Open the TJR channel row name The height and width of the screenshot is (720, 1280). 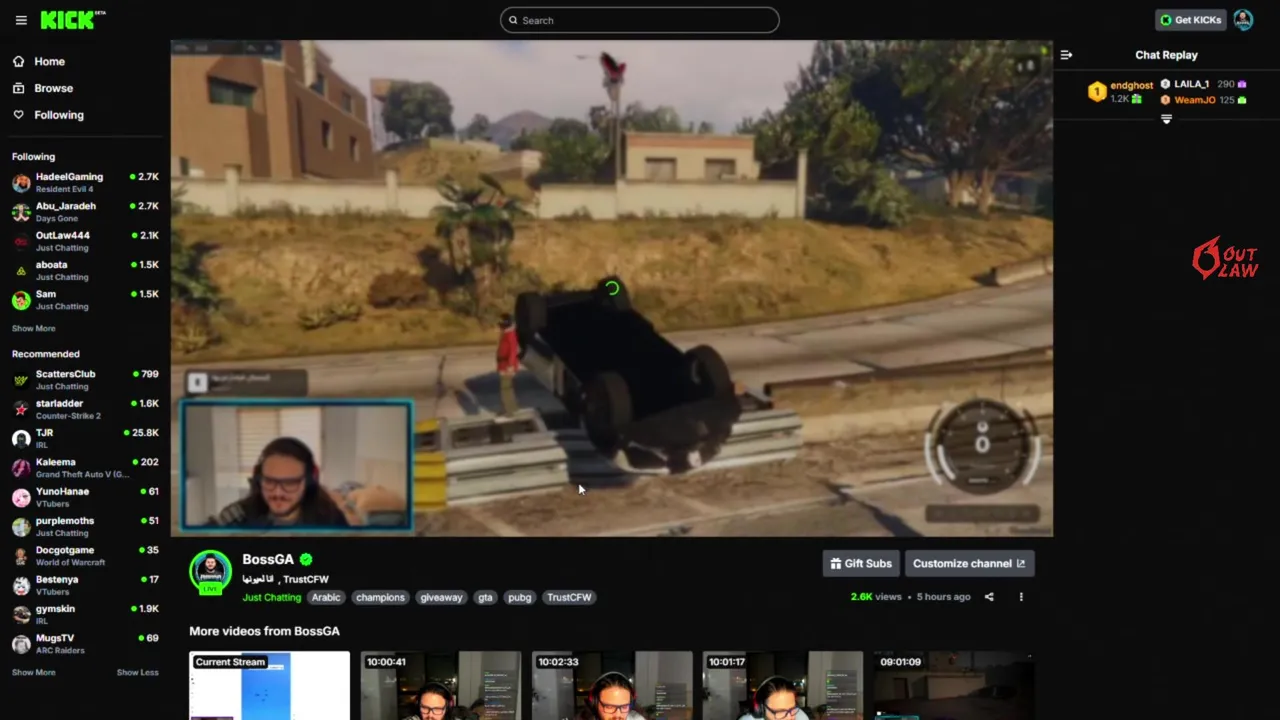point(44,433)
